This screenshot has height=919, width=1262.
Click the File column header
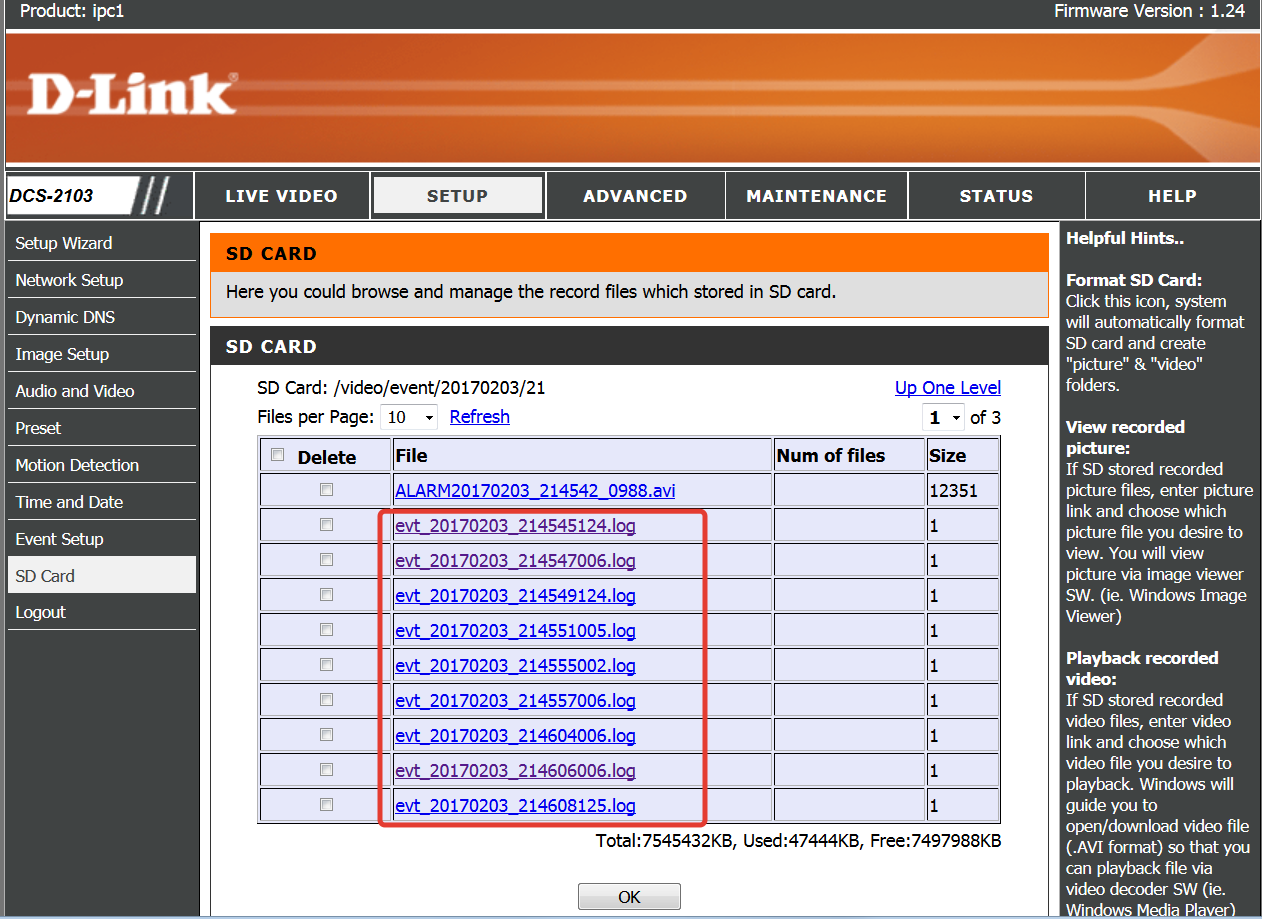pyautogui.click(x=411, y=456)
